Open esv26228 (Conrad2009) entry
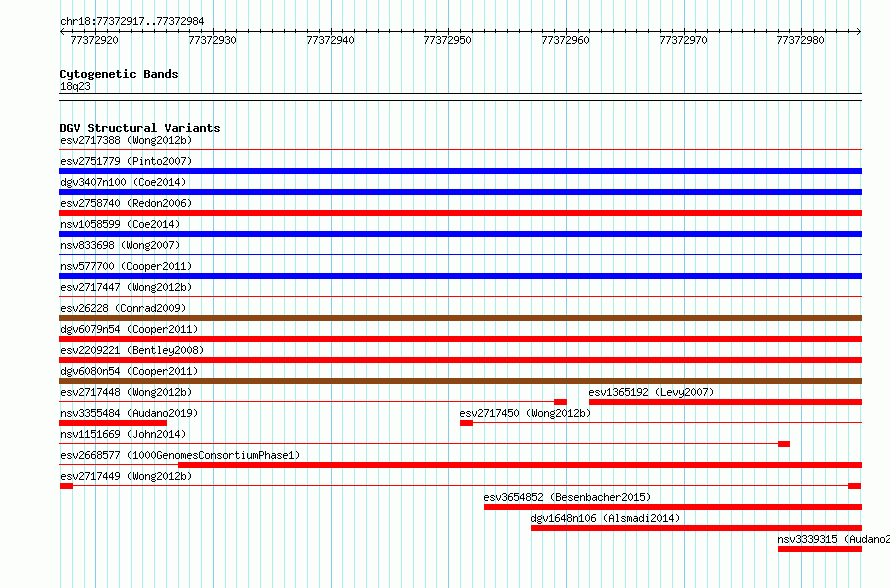890x588 pixels. coord(123,308)
